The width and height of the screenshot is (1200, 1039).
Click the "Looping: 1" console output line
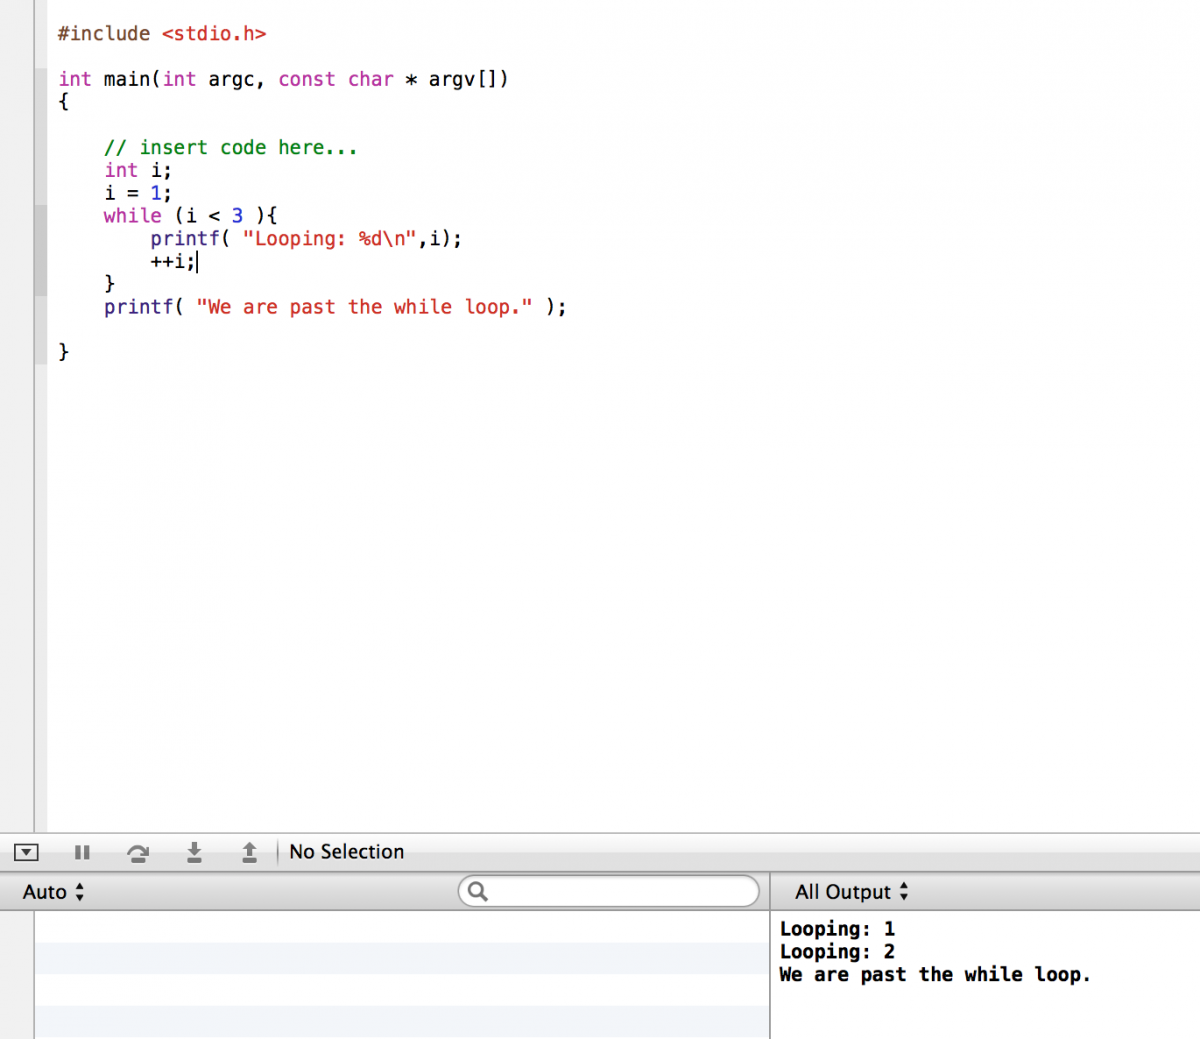tap(837, 929)
